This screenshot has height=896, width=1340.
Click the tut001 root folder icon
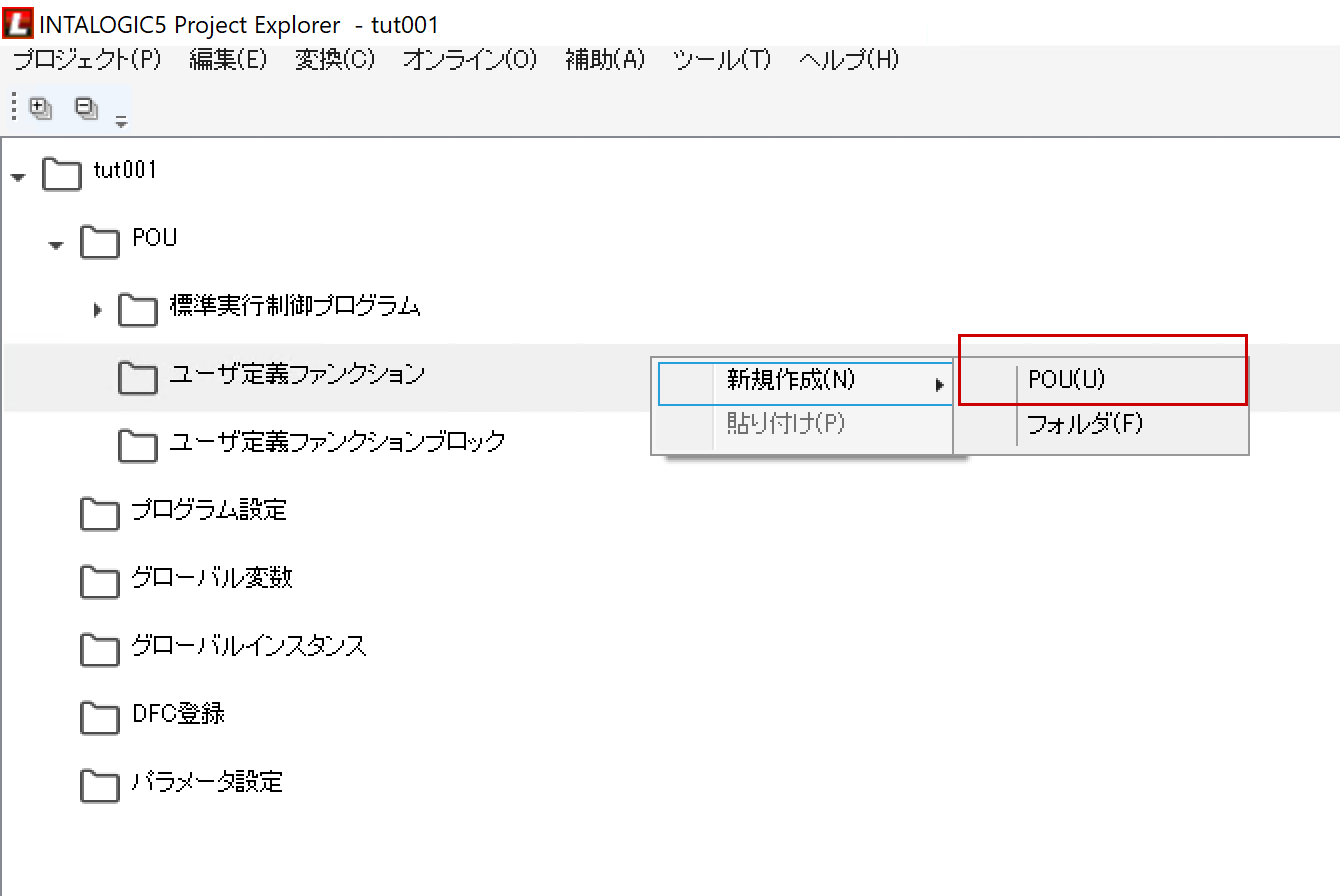[x=61, y=175]
